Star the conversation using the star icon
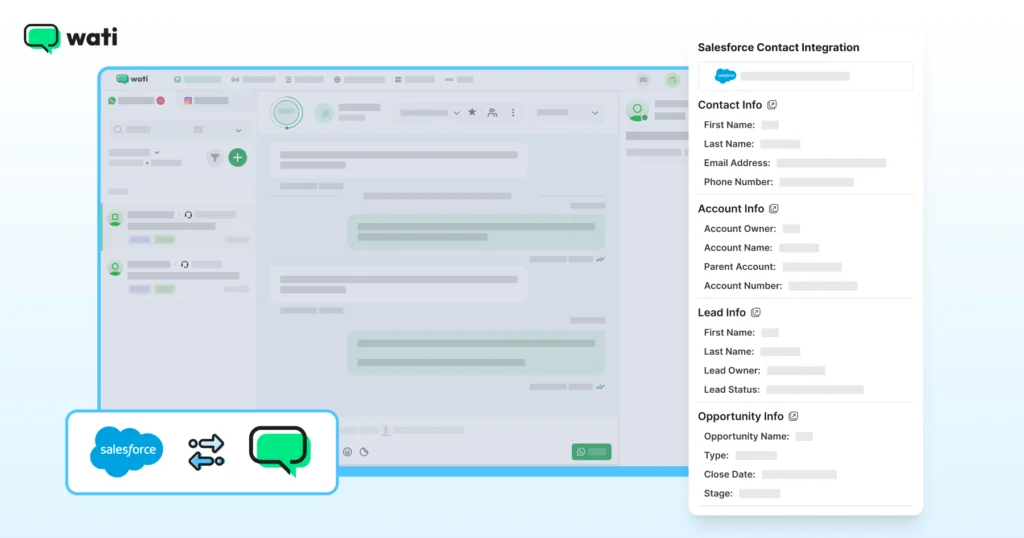The image size is (1024, 538). click(x=472, y=112)
